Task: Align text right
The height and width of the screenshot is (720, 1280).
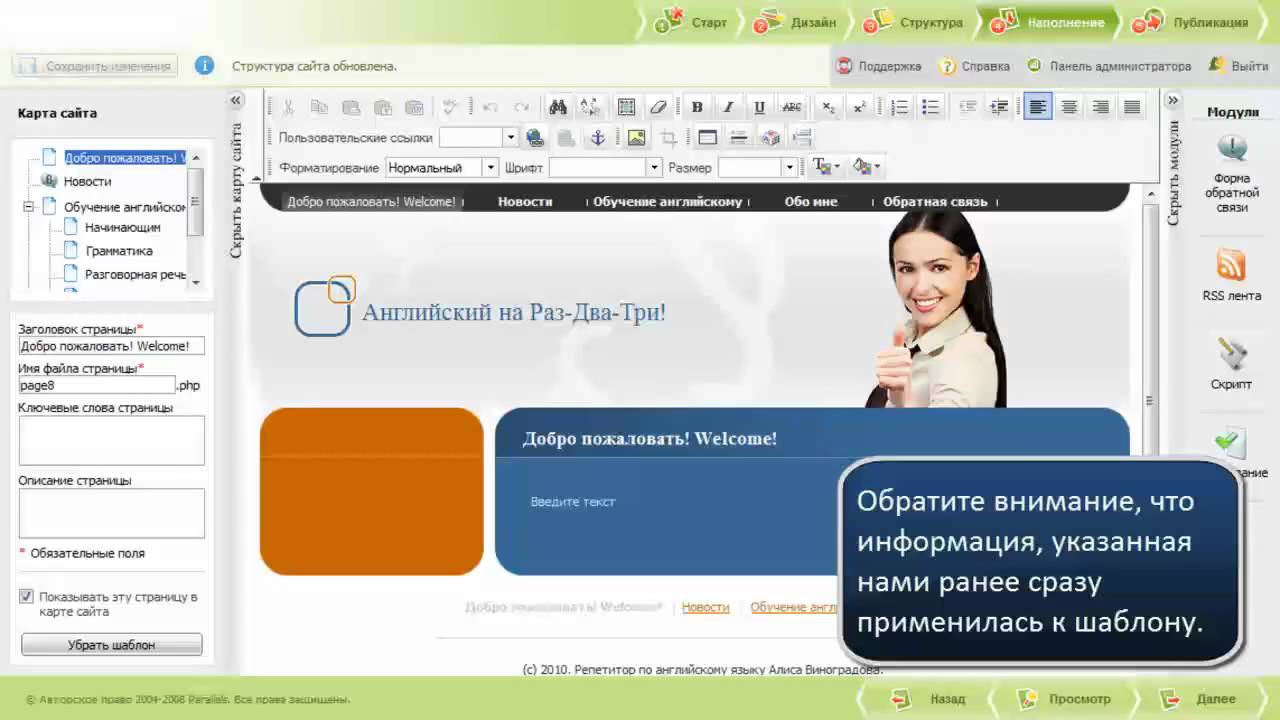Action: (1100, 107)
